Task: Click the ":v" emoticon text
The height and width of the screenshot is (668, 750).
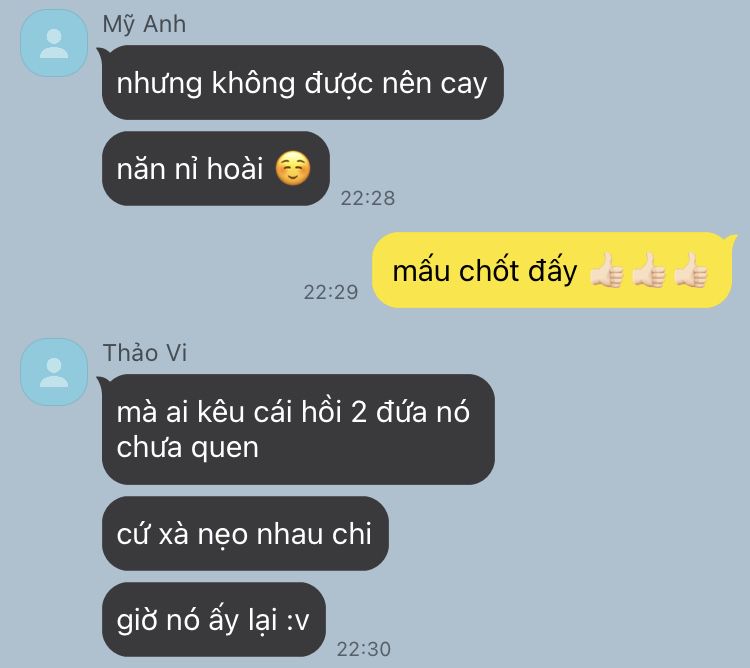Action: click(298, 621)
